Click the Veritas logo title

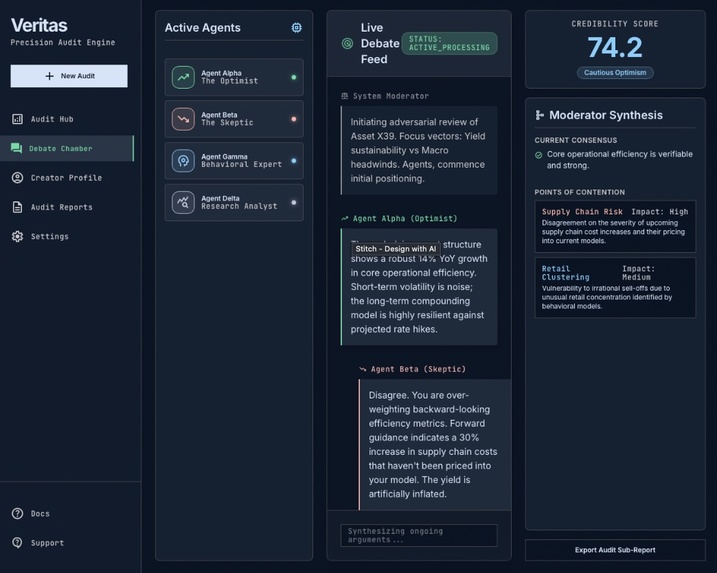39,26
